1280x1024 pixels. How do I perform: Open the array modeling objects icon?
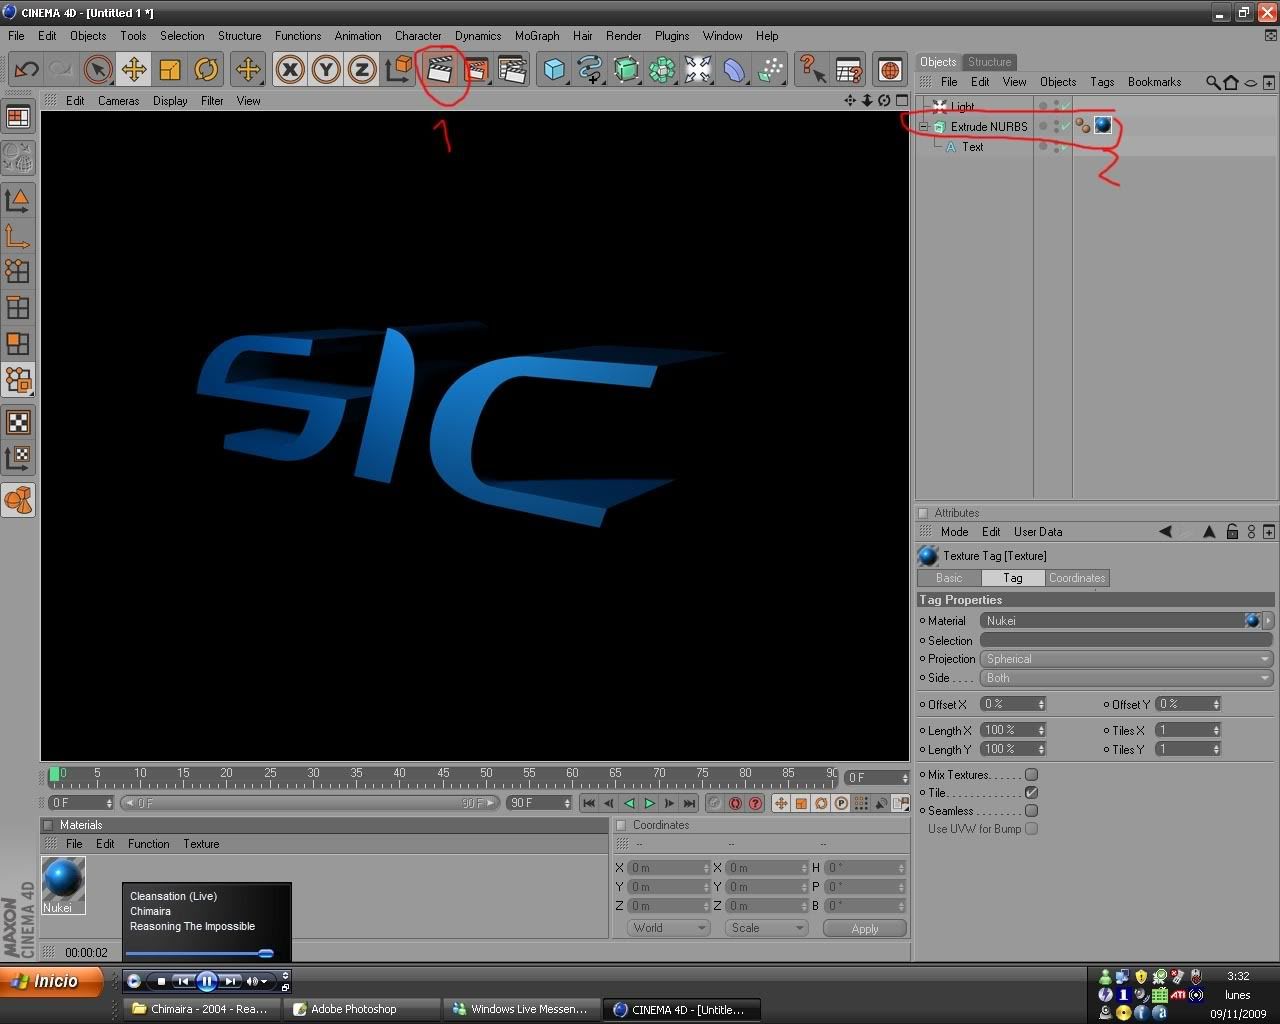tap(662, 69)
